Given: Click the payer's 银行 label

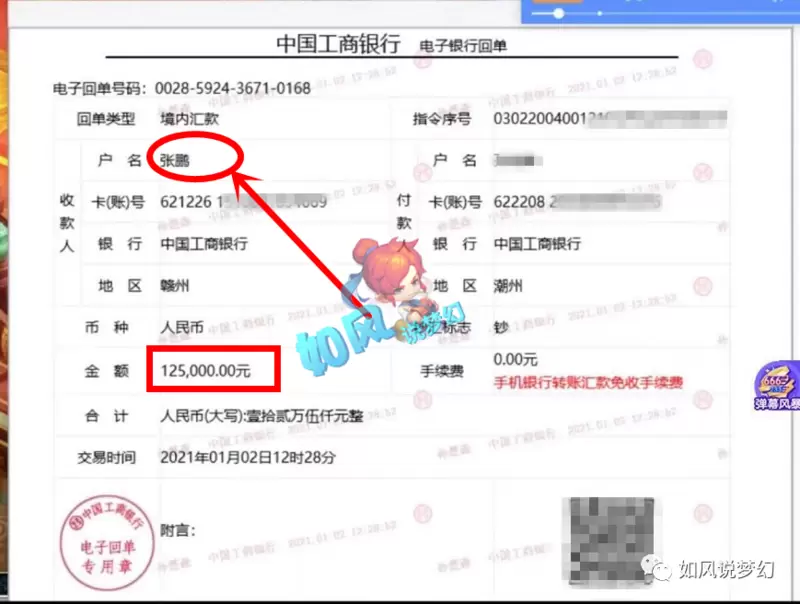Looking at the screenshot, I should 455,244.
